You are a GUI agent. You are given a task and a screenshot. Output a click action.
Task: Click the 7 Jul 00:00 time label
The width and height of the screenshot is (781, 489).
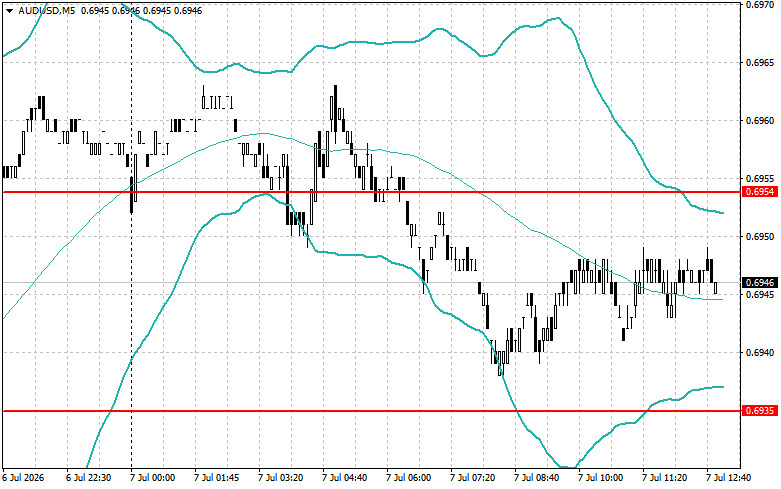(x=153, y=478)
